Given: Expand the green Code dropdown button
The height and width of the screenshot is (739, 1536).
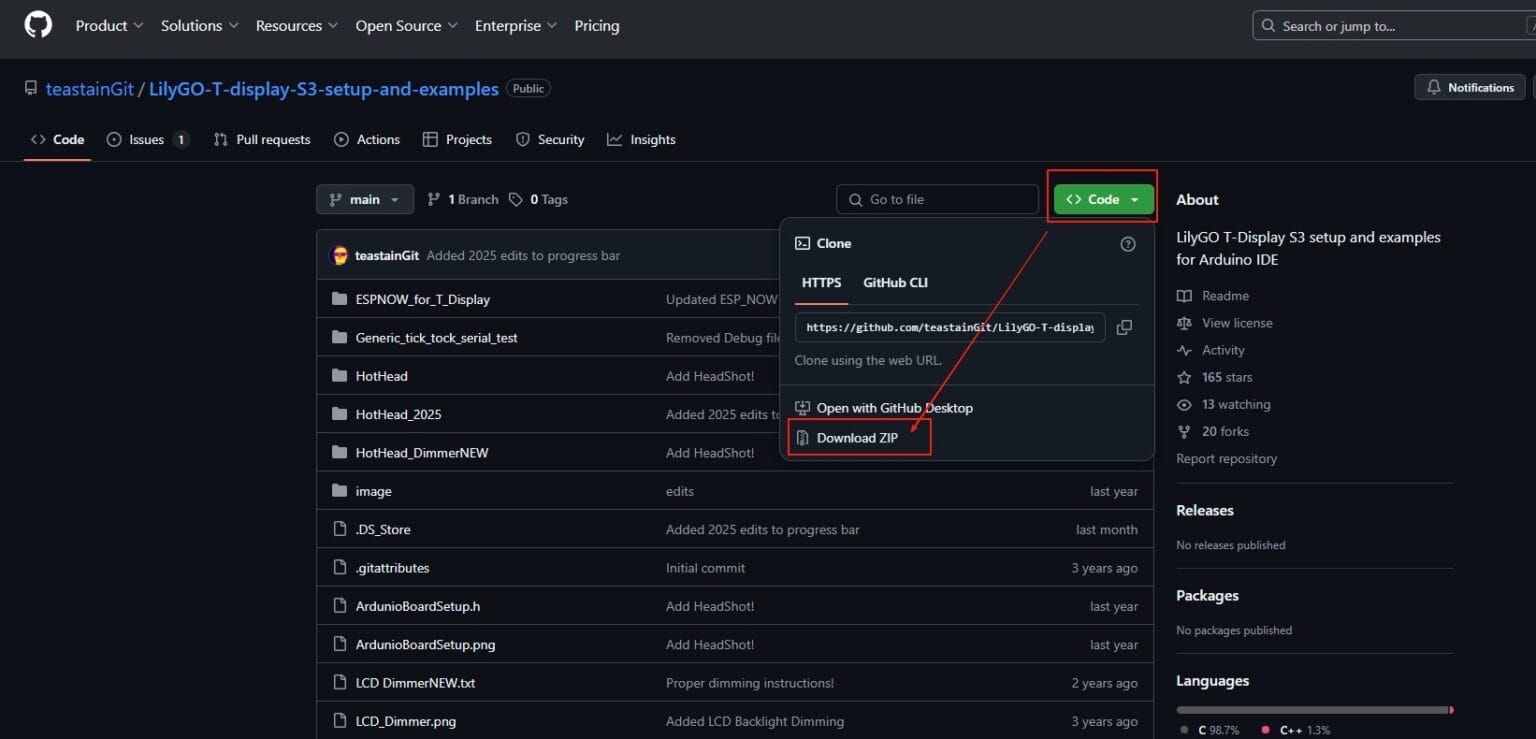Looking at the screenshot, I should (1103, 199).
